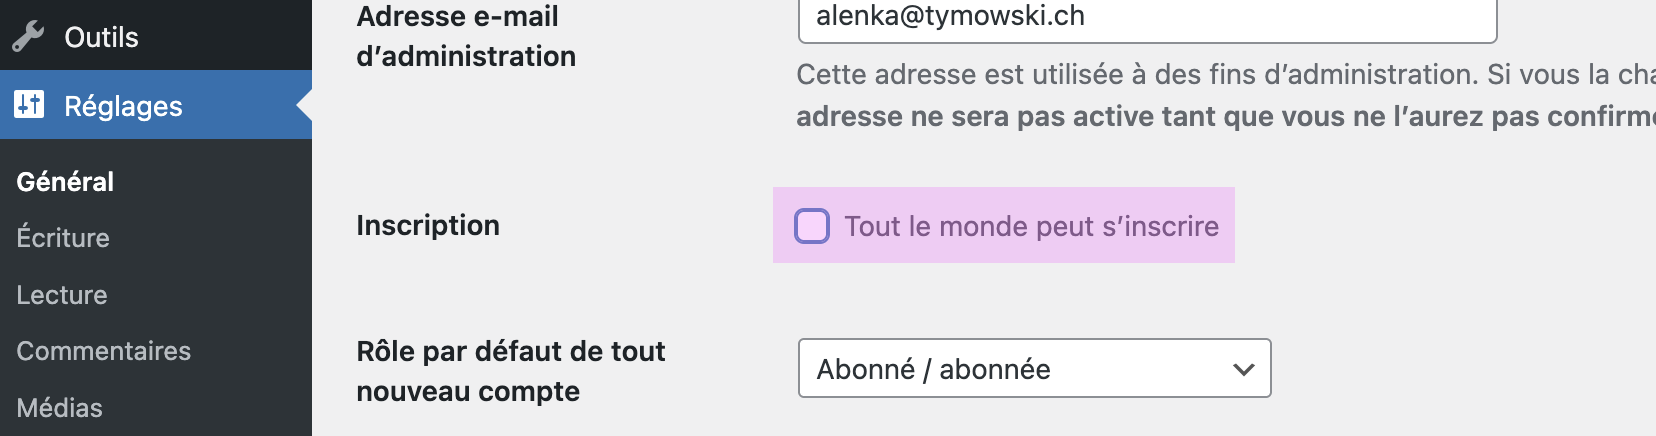This screenshot has height=436, width=1656.
Task: Click the pointer arrow on the Réglages item
Action: click(x=304, y=105)
